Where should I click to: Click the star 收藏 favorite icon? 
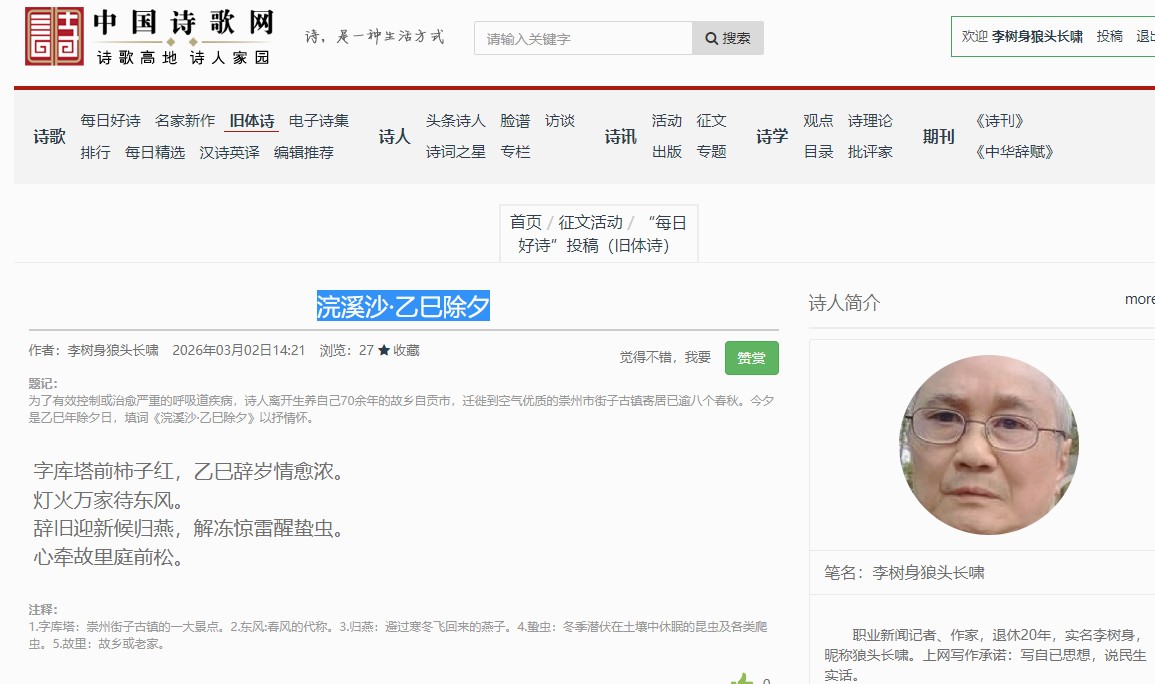384,351
